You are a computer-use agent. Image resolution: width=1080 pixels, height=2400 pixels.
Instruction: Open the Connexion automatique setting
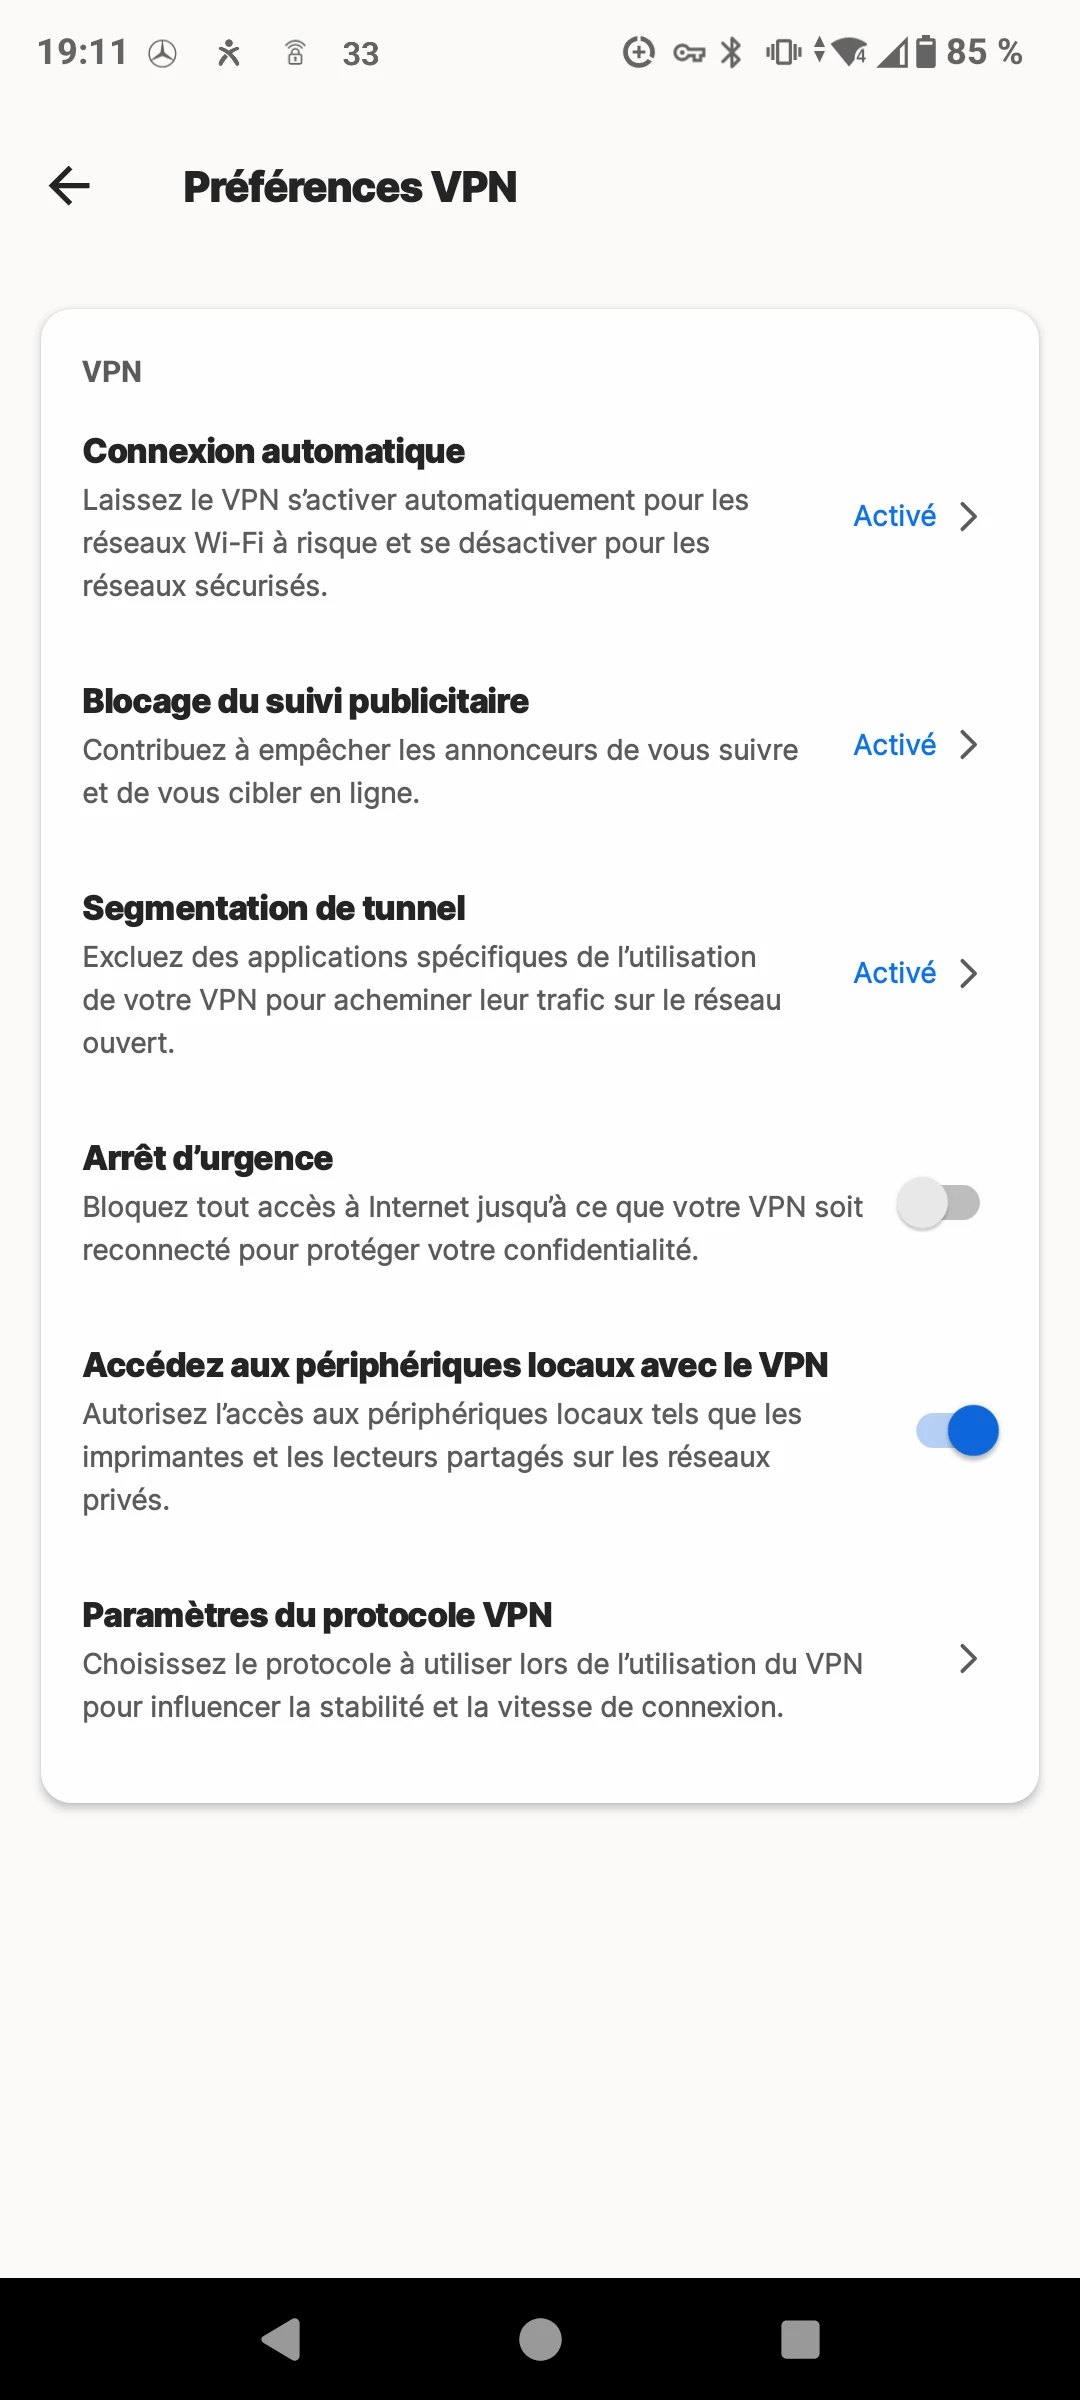540,517
